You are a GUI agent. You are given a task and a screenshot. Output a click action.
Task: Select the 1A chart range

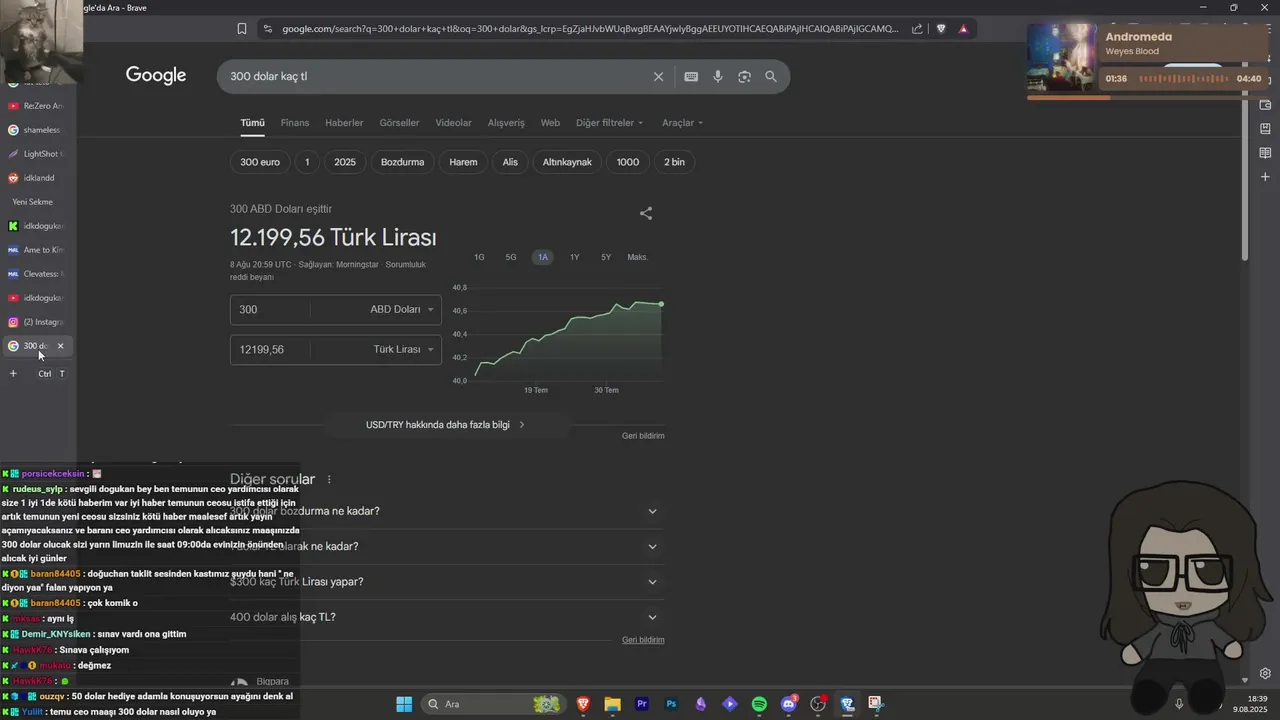pyautogui.click(x=543, y=257)
